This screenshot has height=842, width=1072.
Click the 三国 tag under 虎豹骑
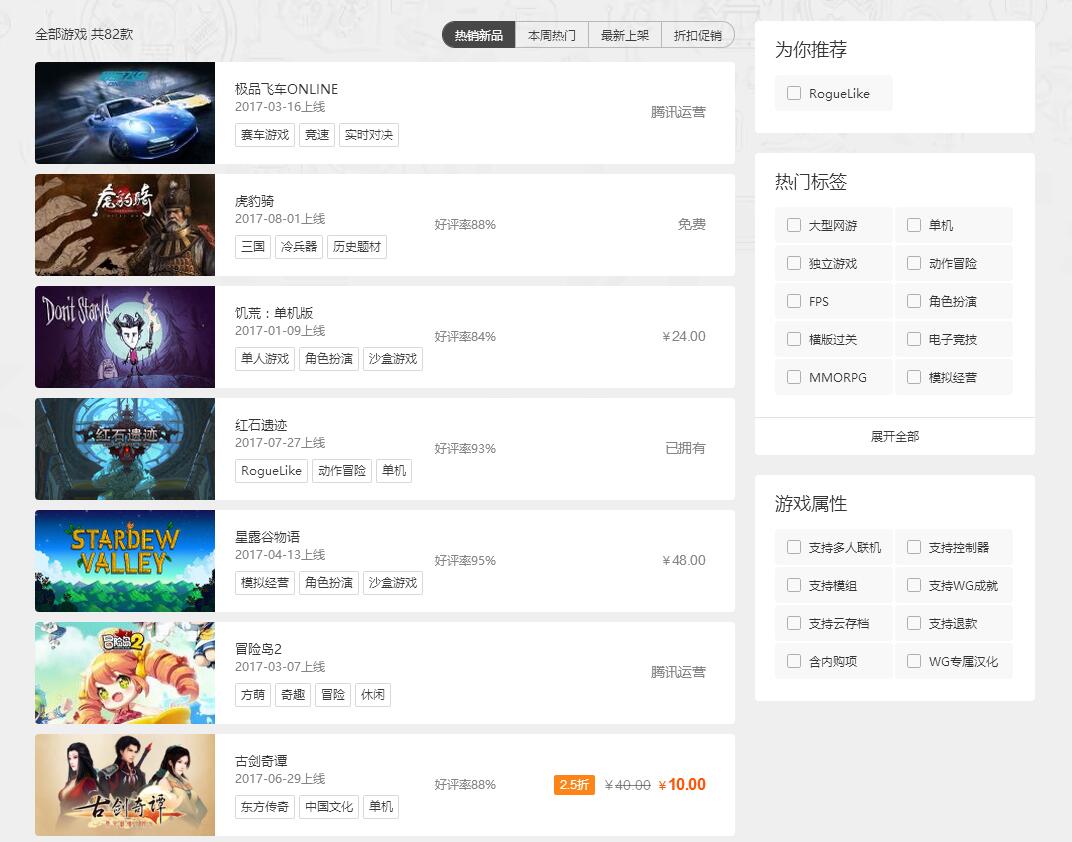[252, 247]
